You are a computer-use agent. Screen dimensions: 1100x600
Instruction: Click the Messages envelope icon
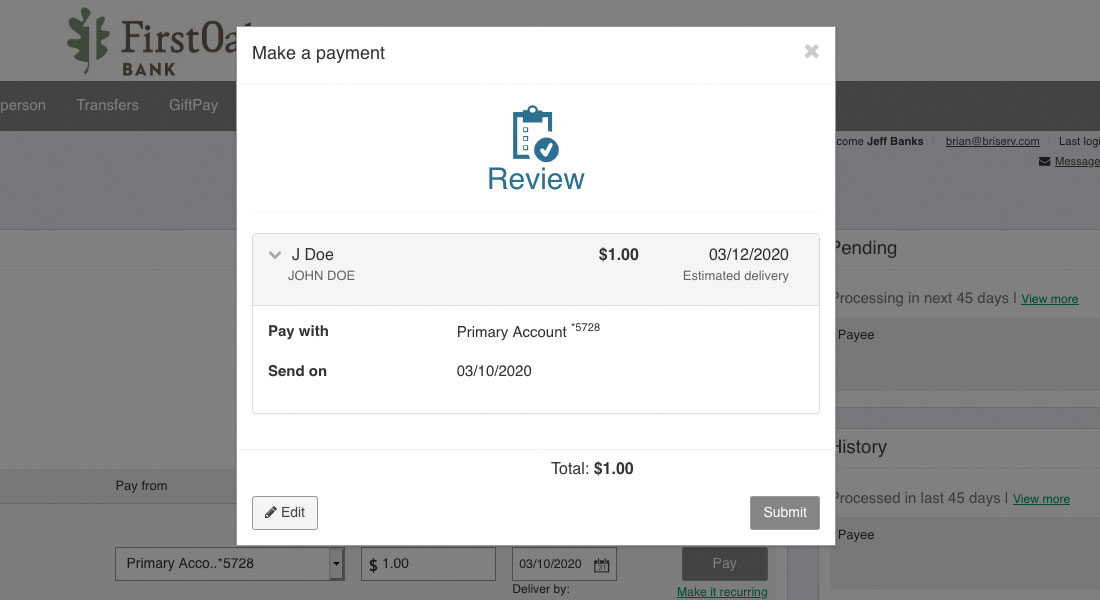click(1045, 161)
